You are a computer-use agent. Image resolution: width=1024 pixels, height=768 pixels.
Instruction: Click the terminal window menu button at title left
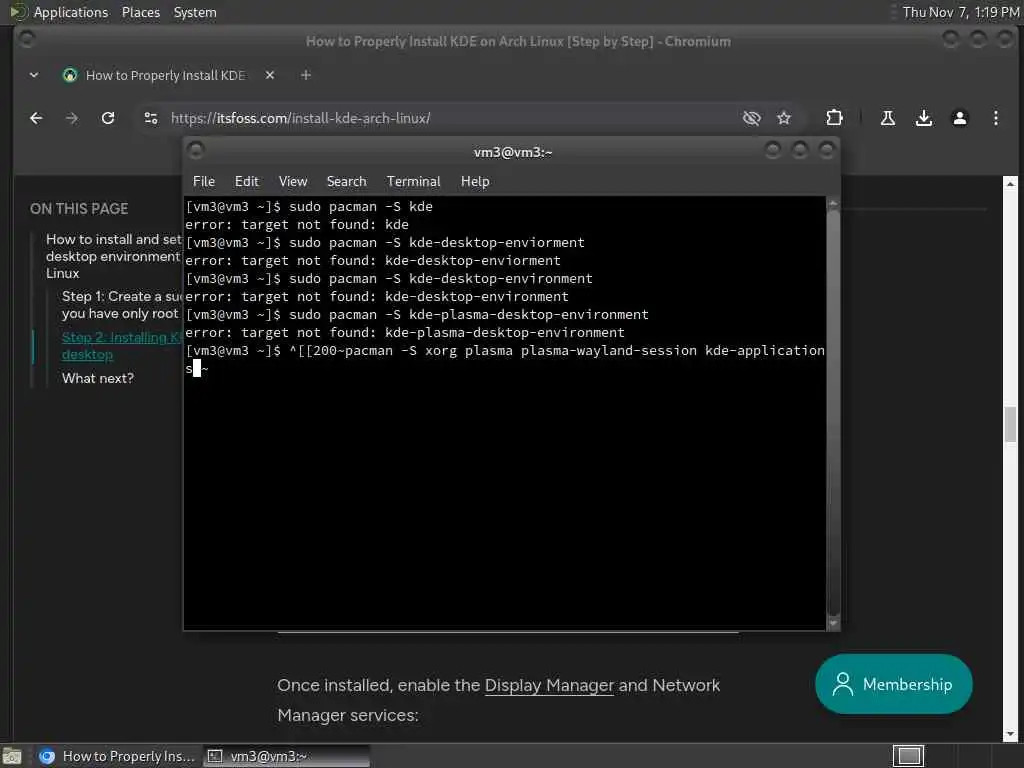point(196,151)
